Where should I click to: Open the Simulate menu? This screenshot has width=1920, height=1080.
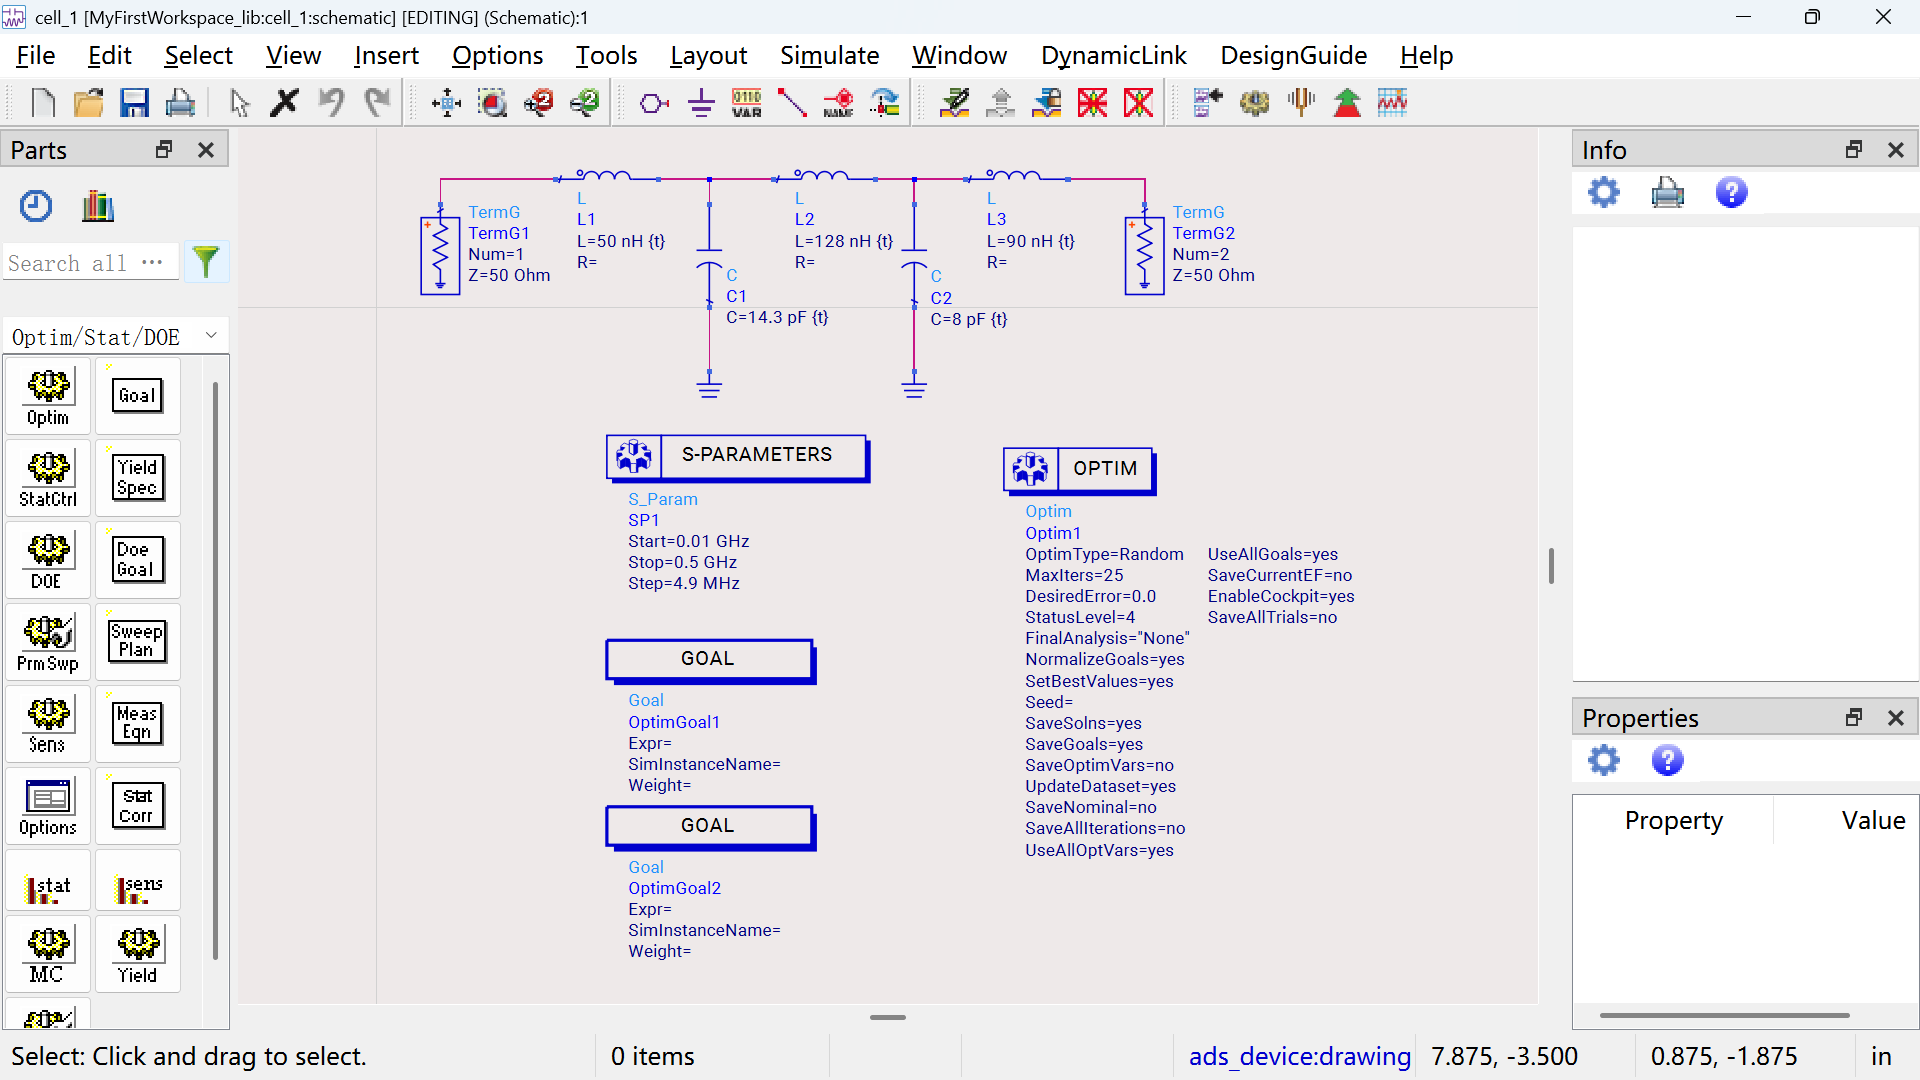coord(829,55)
